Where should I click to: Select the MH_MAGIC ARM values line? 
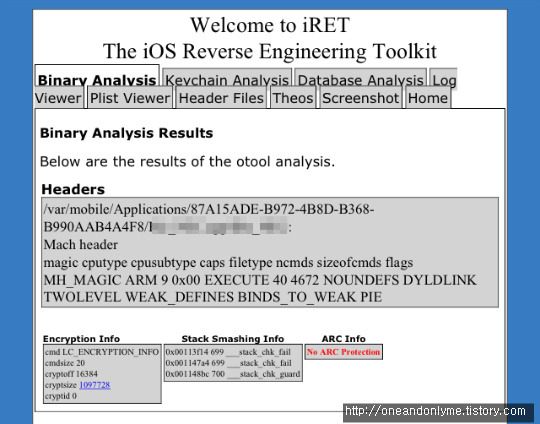coord(260,280)
